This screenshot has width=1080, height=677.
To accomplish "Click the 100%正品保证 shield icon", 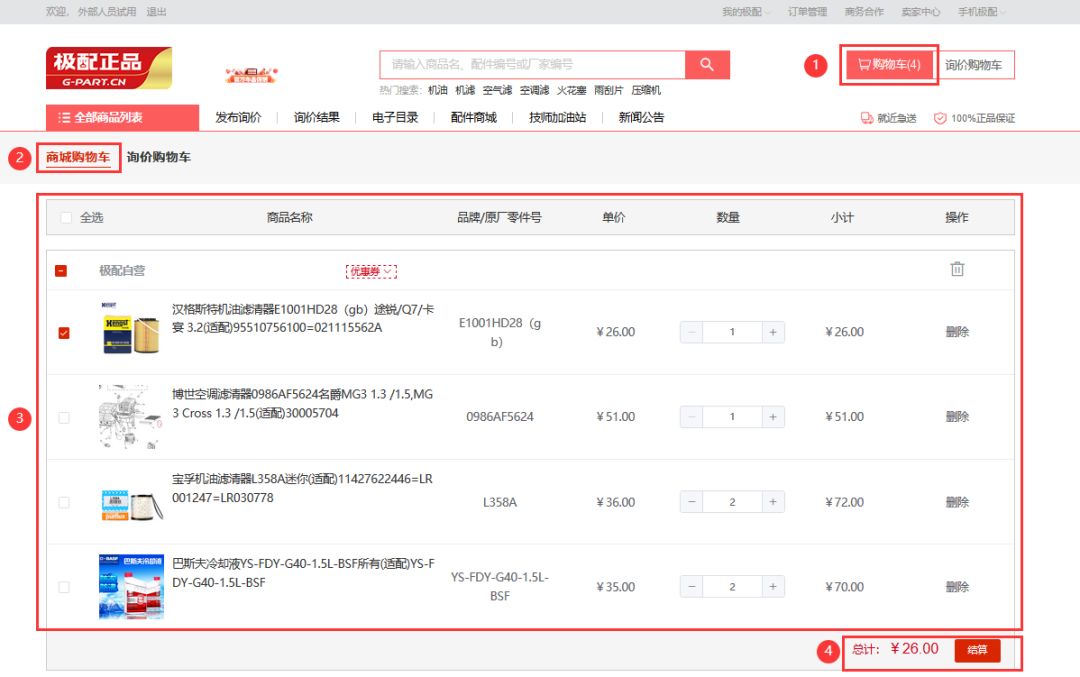I will pyautogui.click(x=939, y=118).
